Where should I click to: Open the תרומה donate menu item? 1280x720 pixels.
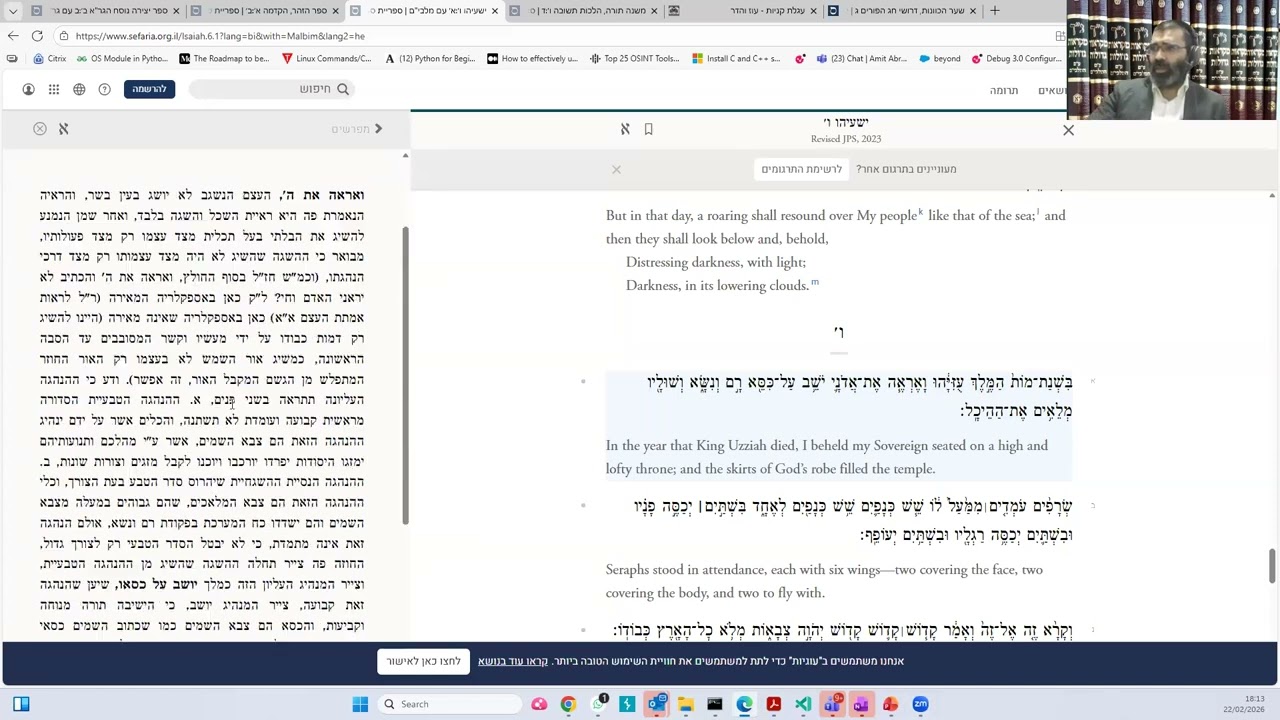click(x=1003, y=90)
